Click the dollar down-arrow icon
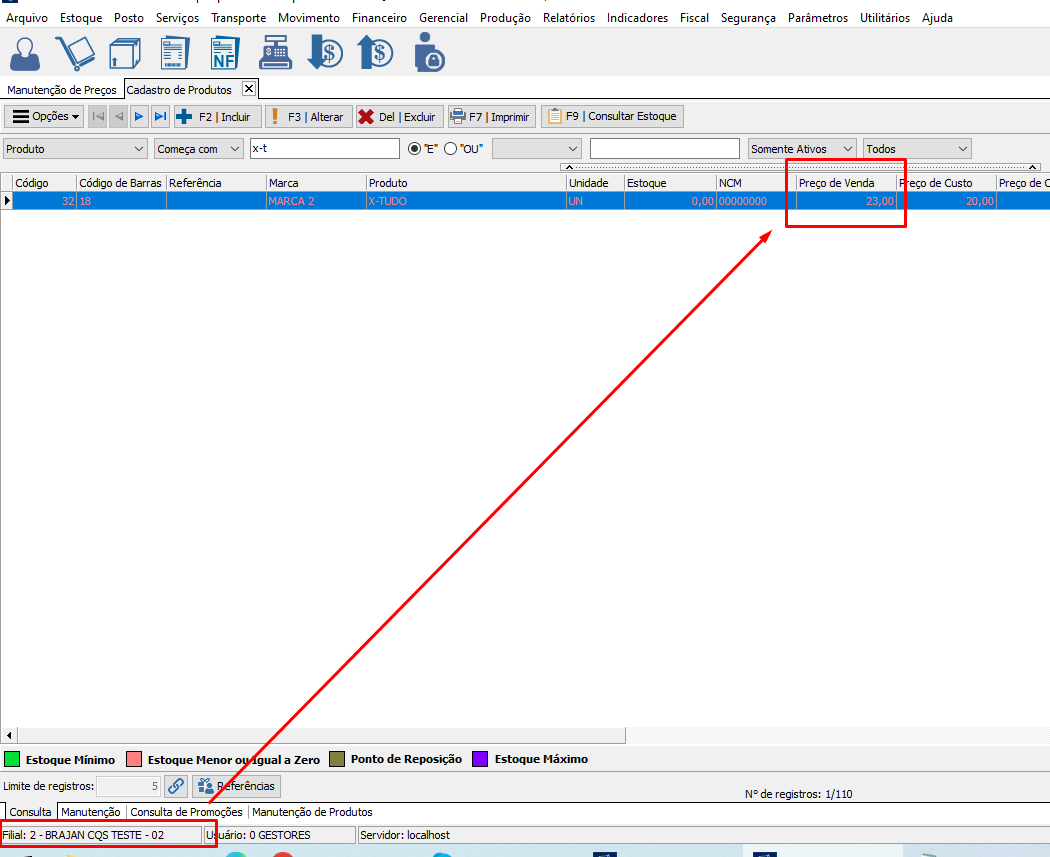The image size is (1050, 857). click(x=325, y=53)
